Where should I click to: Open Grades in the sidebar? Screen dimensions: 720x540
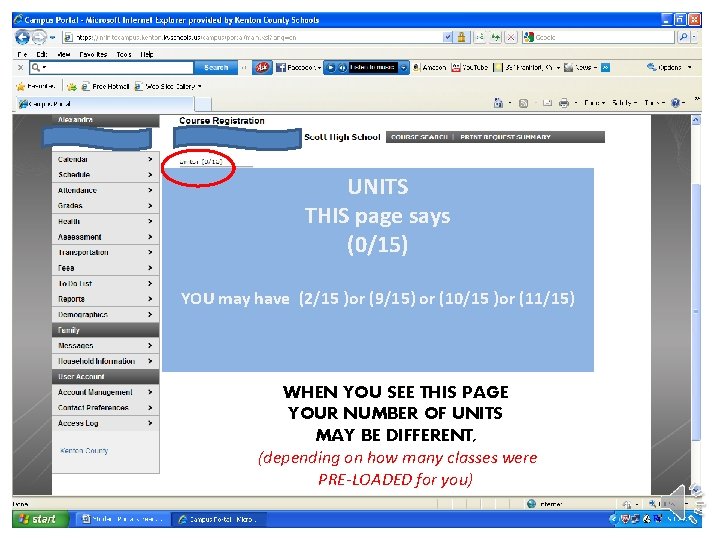(106, 206)
